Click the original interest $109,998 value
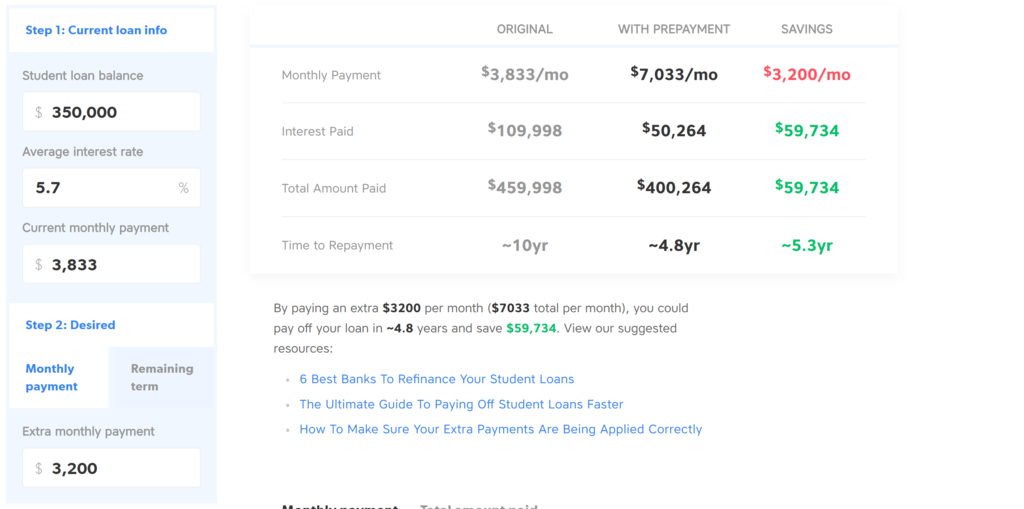The height and width of the screenshot is (509, 1024). (x=525, y=130)
